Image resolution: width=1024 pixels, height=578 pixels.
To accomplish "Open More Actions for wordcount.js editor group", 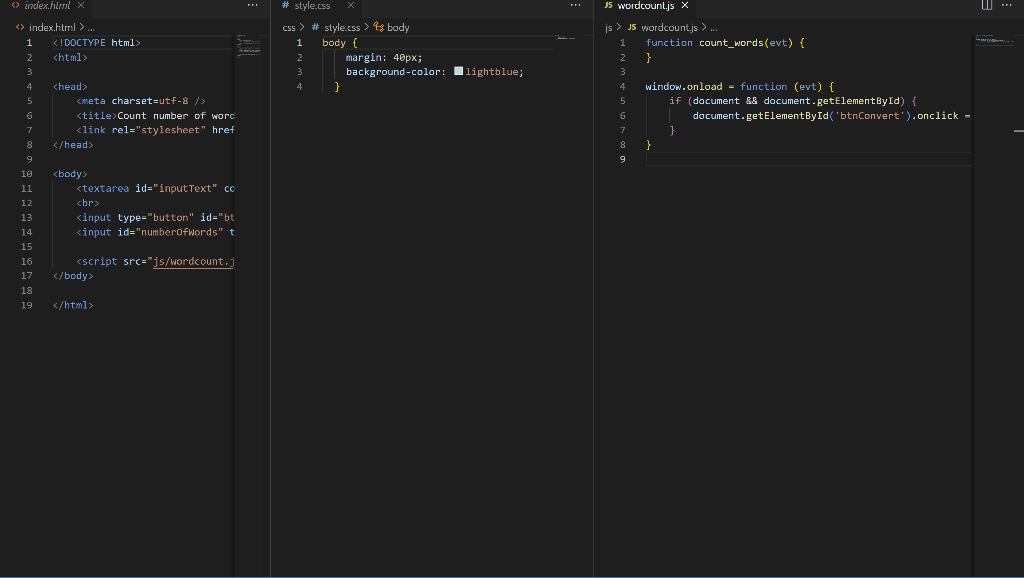I will 1006,5.
